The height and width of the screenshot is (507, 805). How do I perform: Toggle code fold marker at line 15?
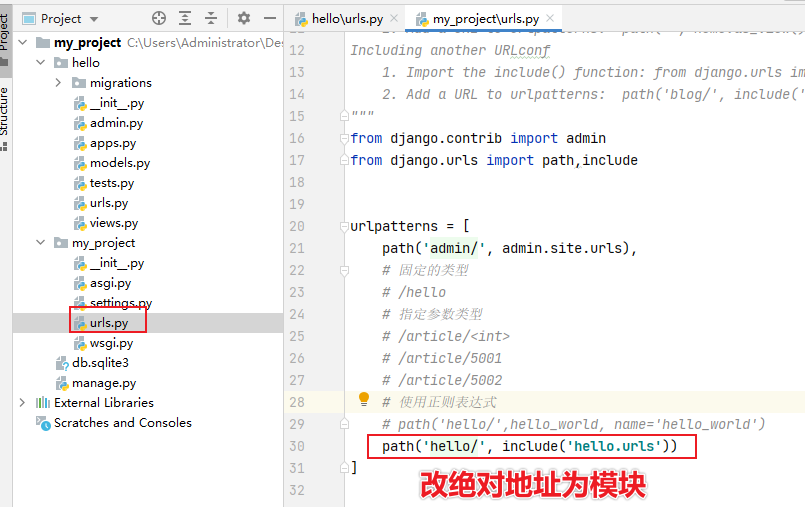(x=344, y=116)
